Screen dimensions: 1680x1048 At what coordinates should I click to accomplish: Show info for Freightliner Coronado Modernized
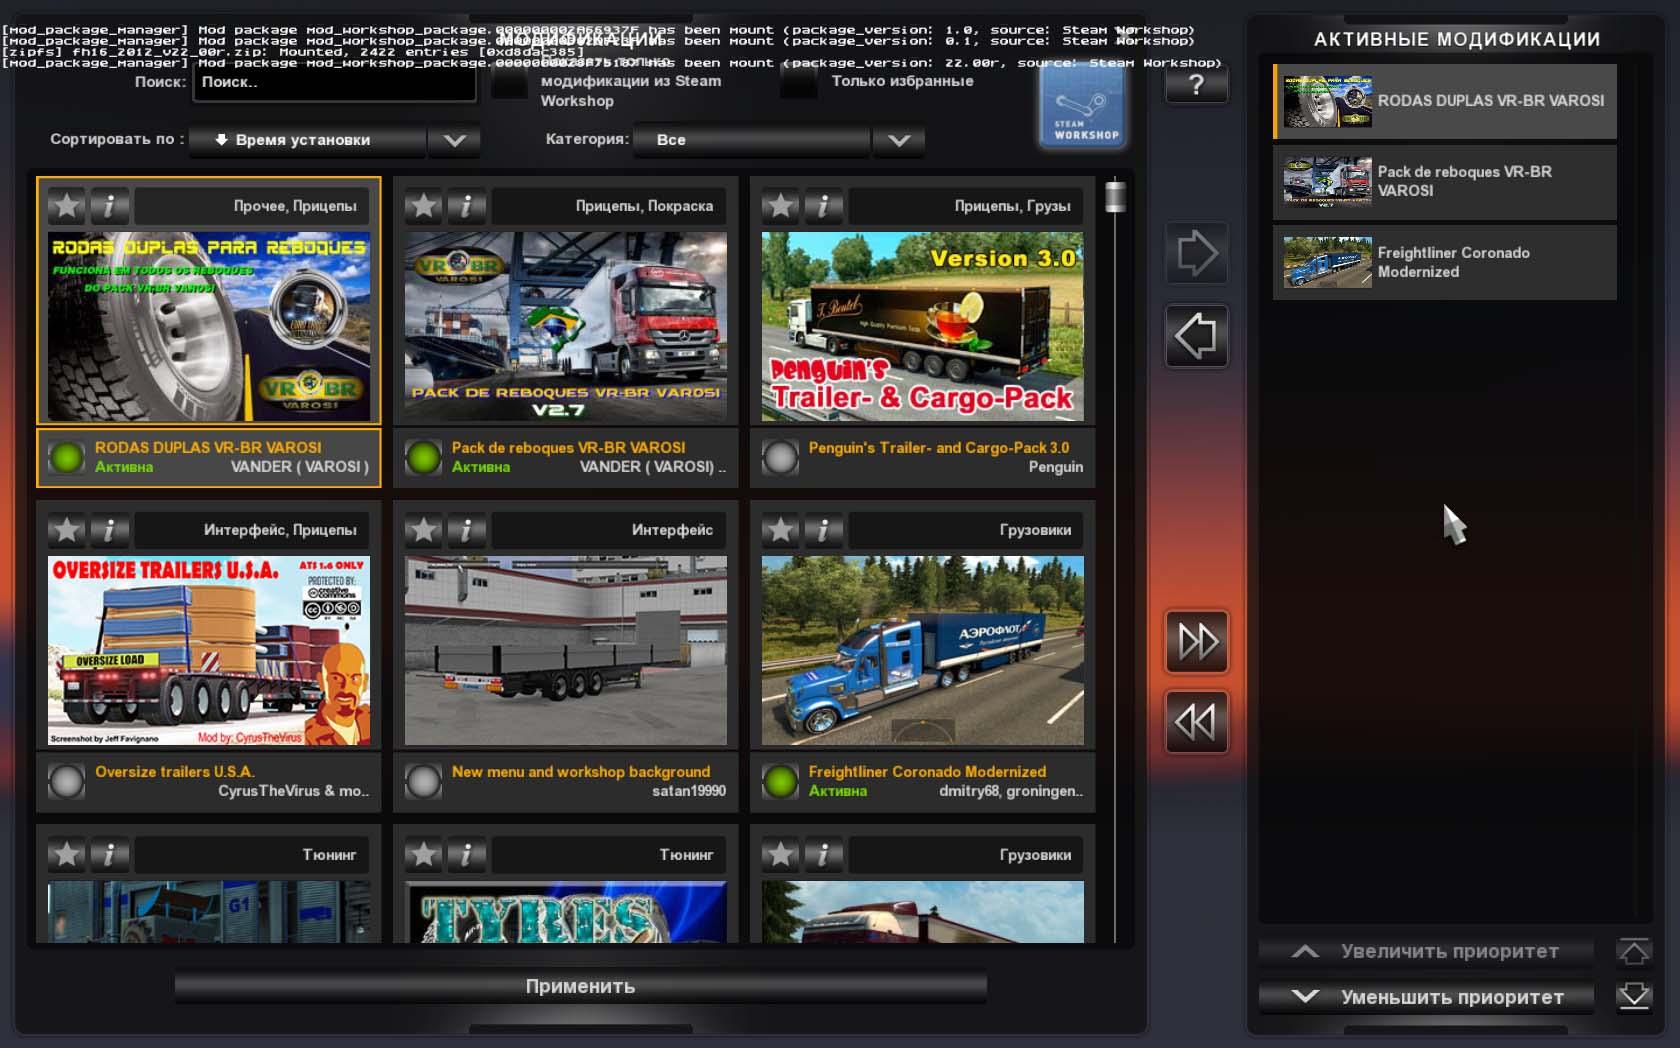[x=824, y=530]
